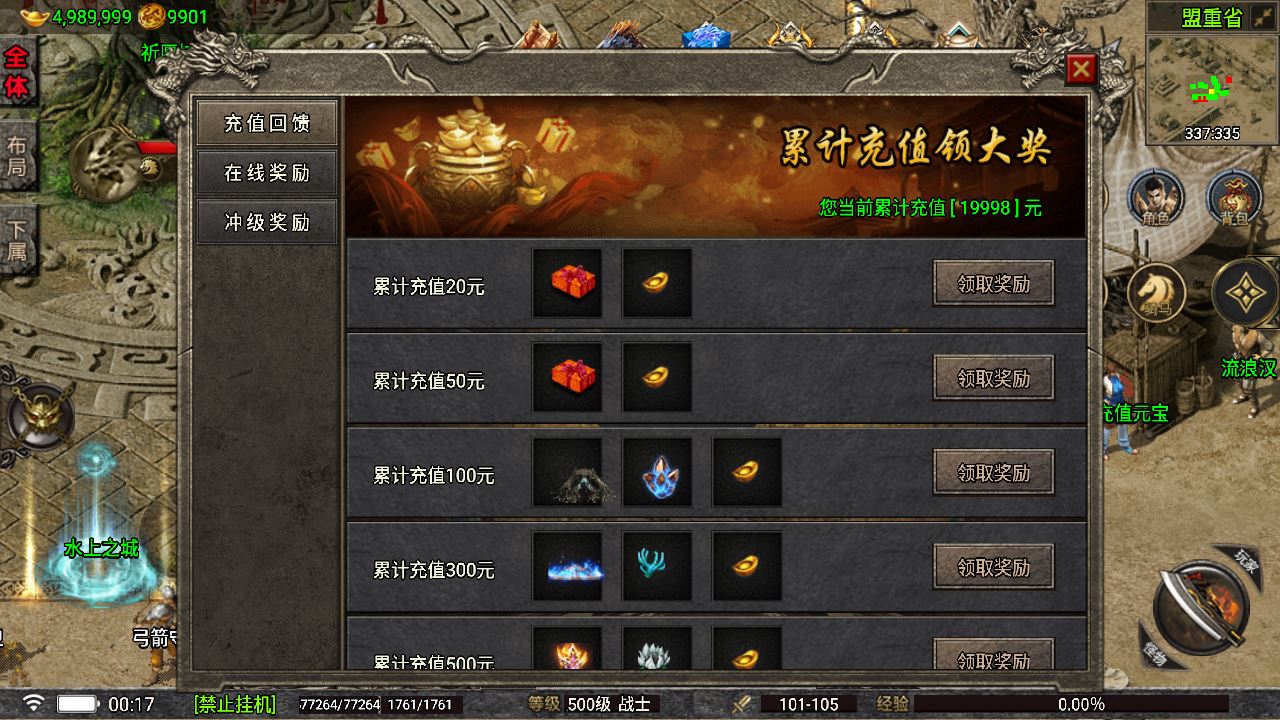Claim reward for 累计充值100元
Image resolution: width=1280 pixels, height=720 pixels.
coord(994,472)
